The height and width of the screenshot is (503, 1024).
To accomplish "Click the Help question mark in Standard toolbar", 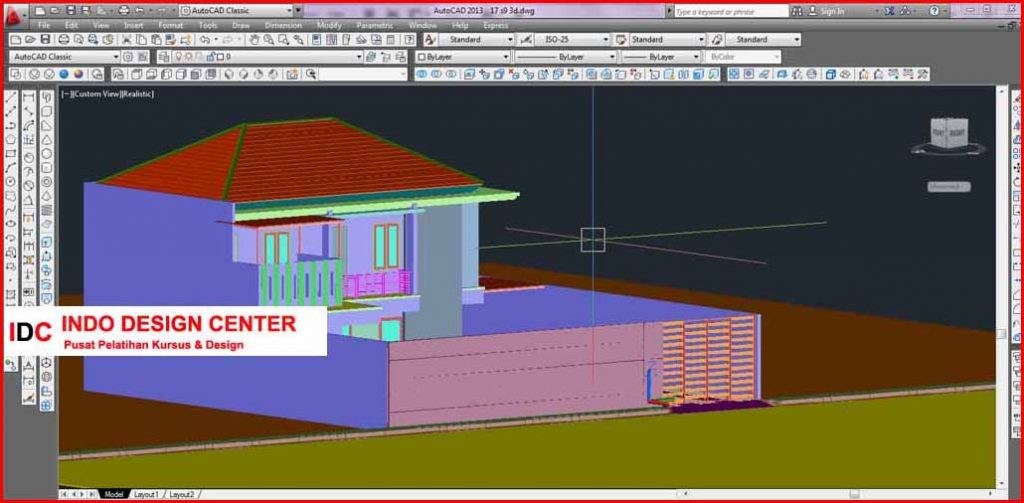I will point(409,40).
